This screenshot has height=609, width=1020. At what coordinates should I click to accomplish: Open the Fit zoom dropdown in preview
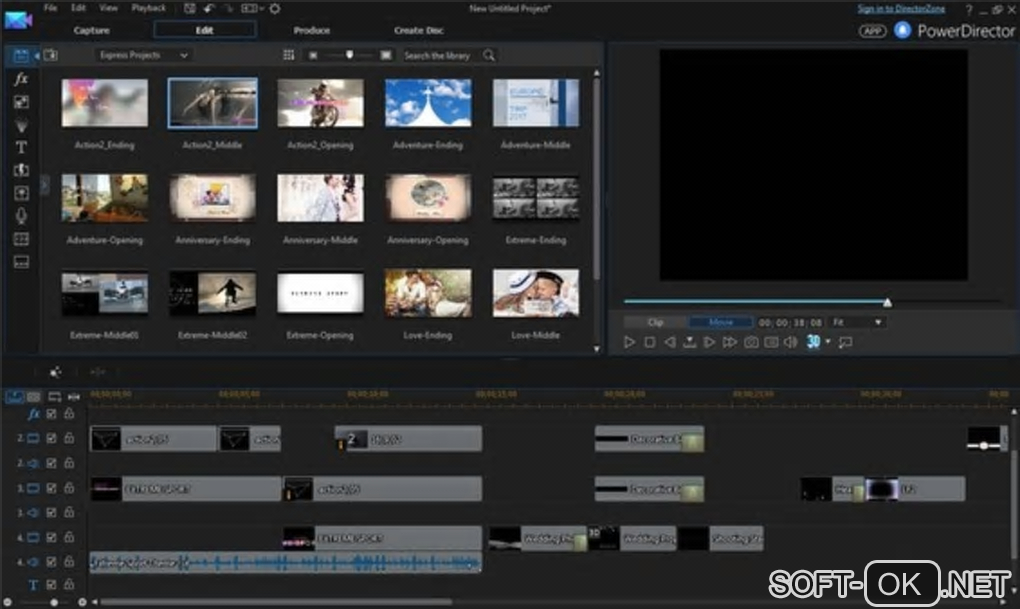point(857,322)
